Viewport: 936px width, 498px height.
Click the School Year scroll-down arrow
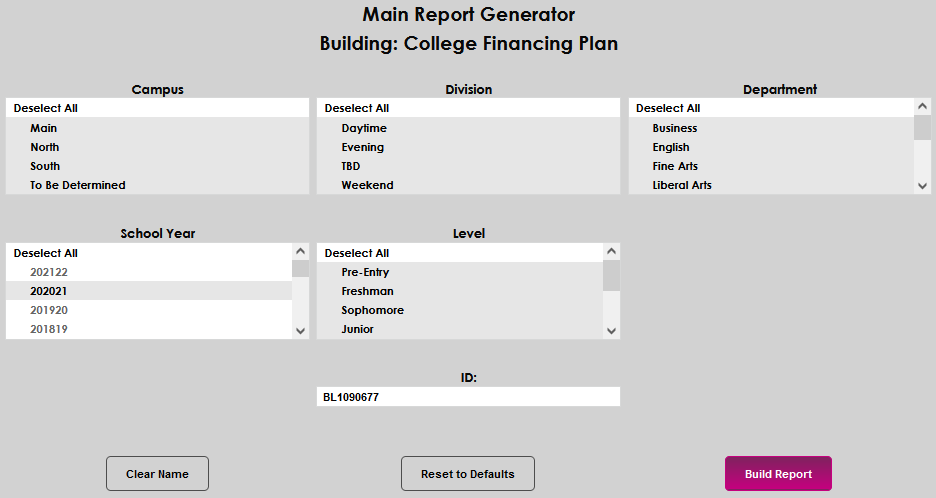coord(301,330)
